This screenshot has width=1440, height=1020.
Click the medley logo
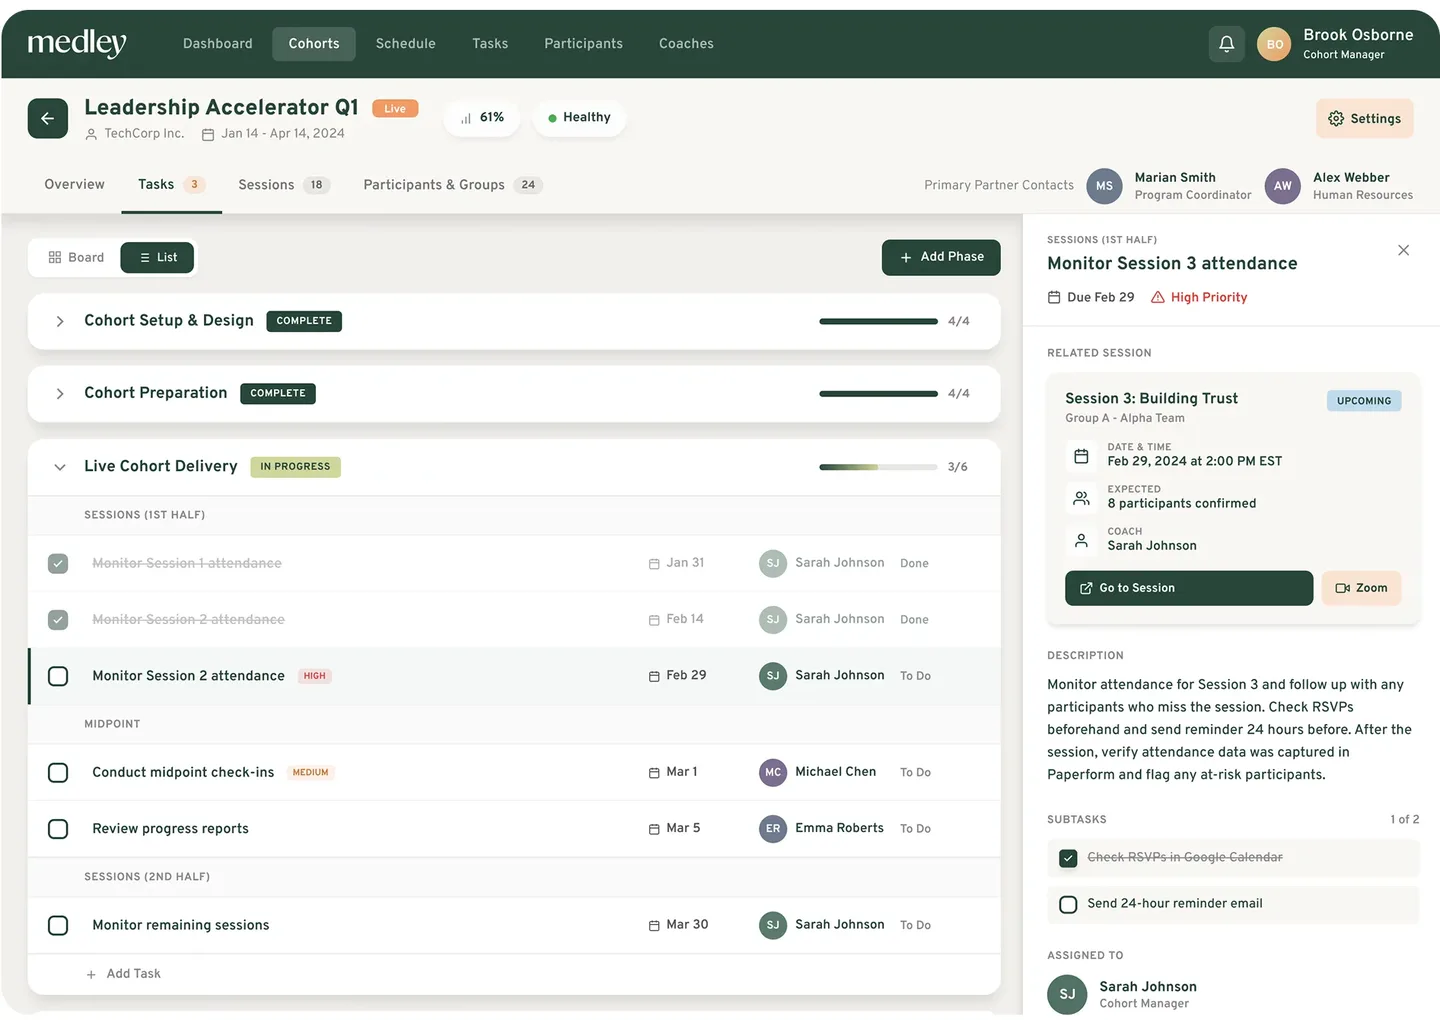77,43
